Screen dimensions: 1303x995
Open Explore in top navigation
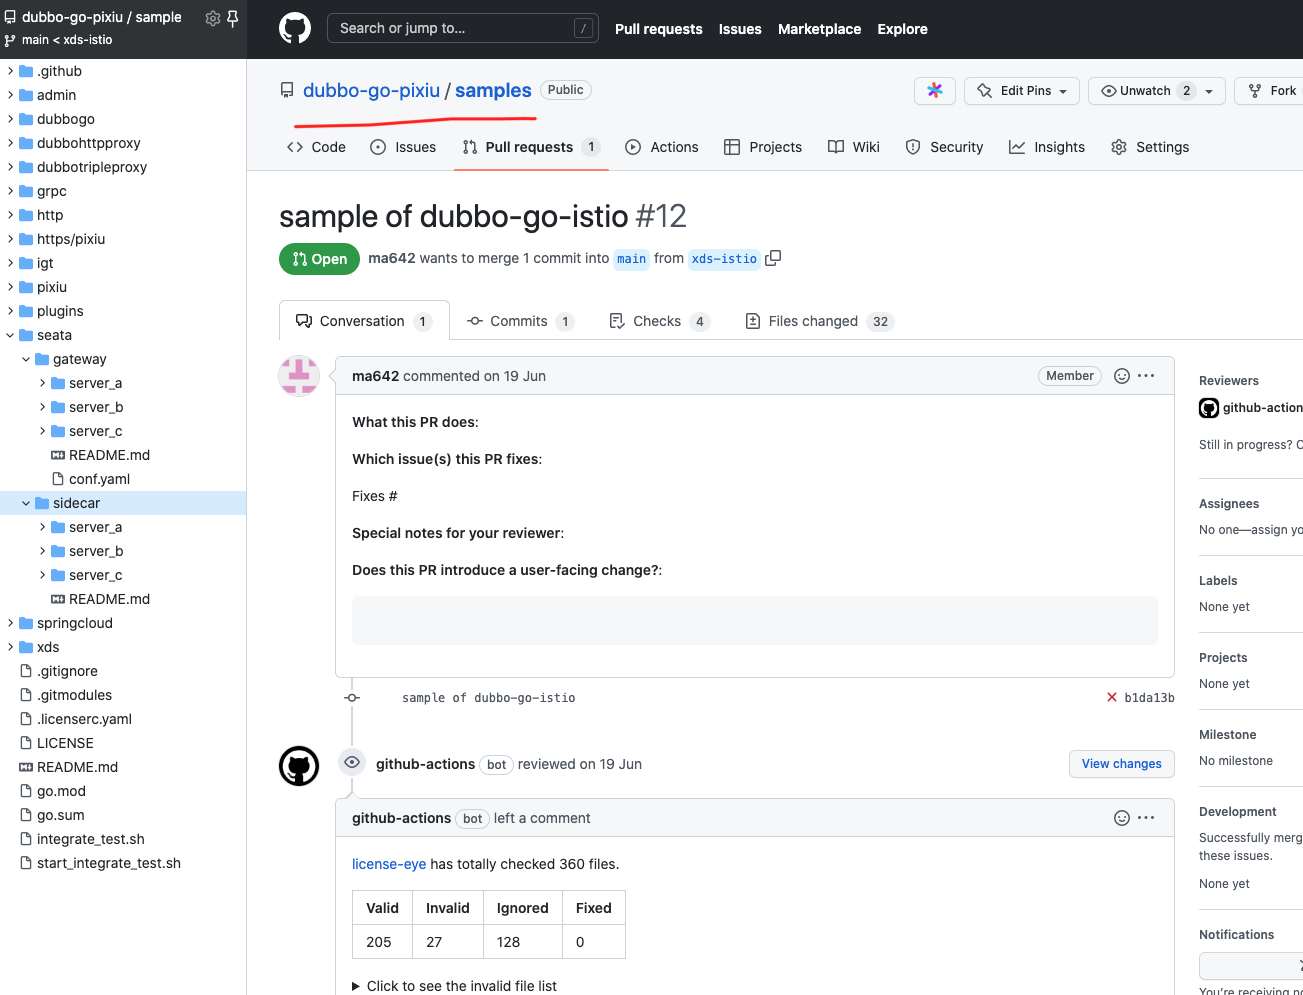902,29
